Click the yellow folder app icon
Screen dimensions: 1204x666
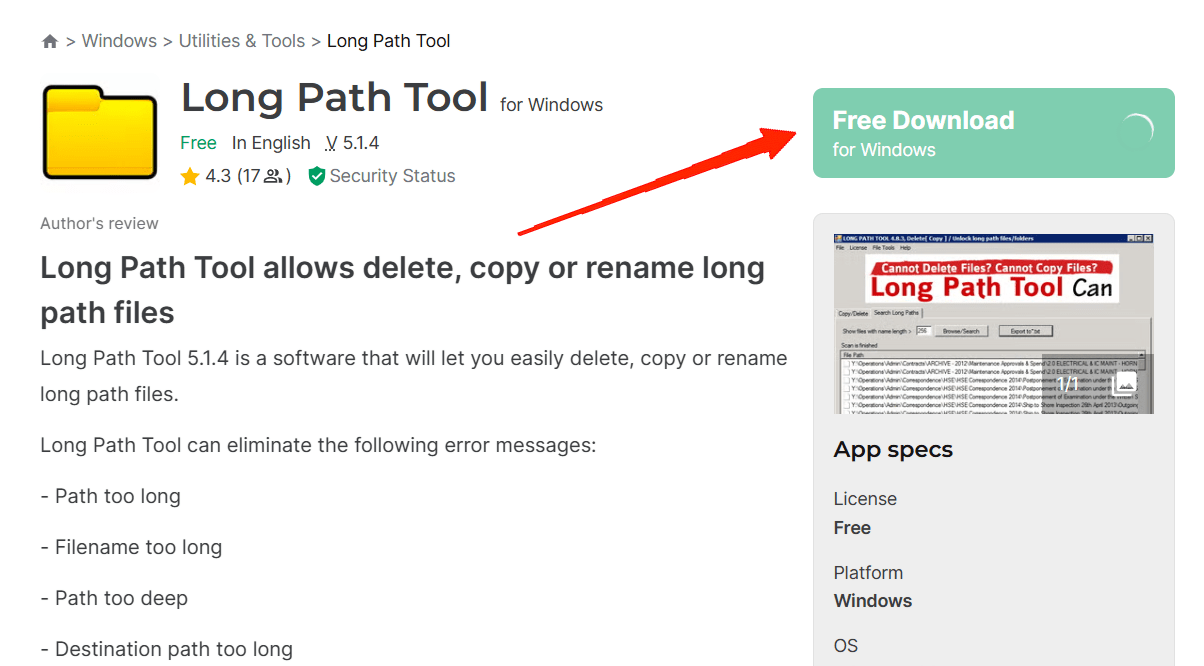tap(100, 132)
